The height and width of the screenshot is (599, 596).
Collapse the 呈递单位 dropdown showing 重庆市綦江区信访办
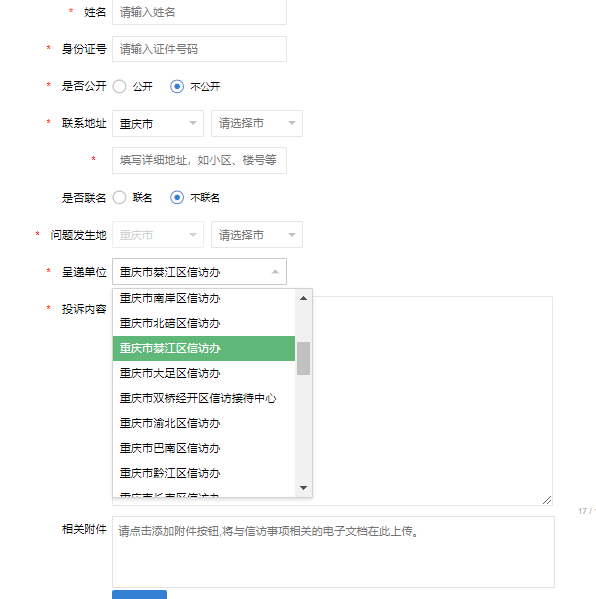199,272
